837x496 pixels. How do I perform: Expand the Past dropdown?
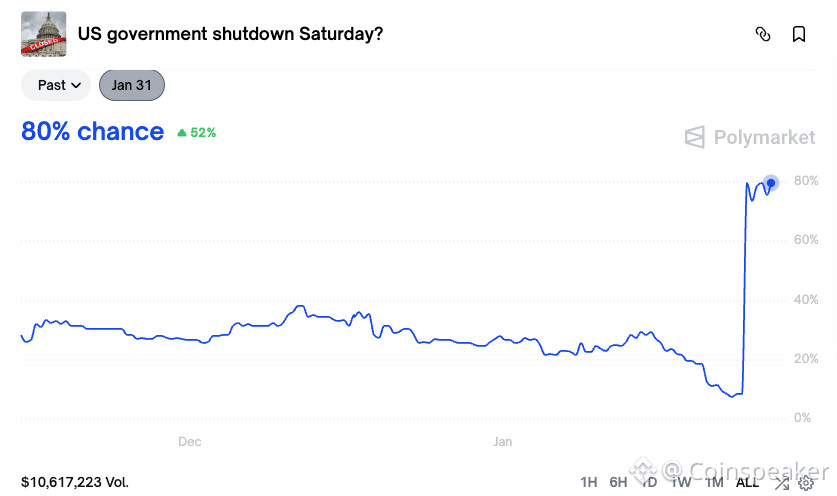pyautogui.click(x=56, y=85)
